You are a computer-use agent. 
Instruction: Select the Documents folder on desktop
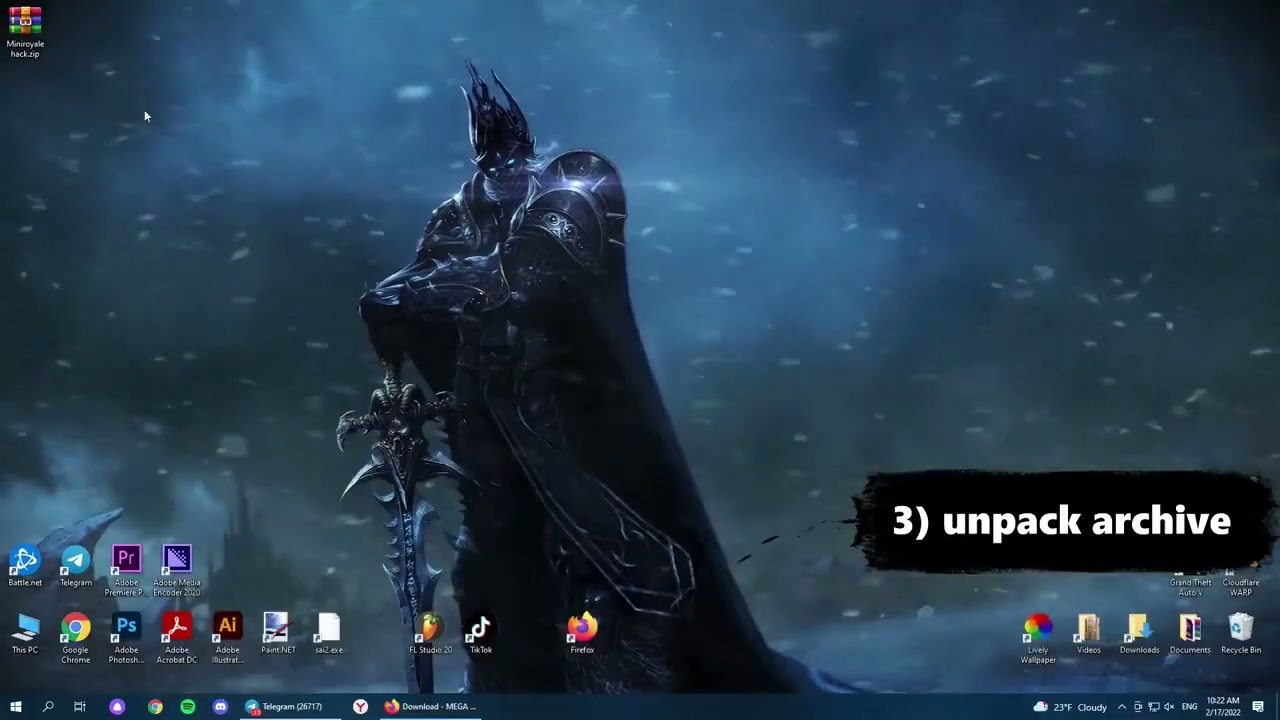[x=1190, y=634]
